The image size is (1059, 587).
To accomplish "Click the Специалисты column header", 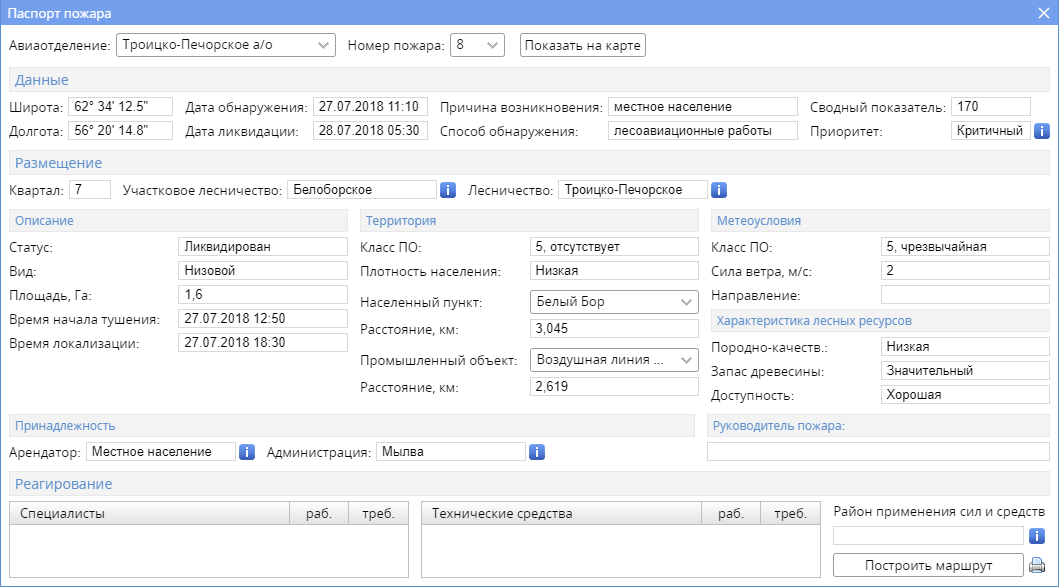I will 149,513.
